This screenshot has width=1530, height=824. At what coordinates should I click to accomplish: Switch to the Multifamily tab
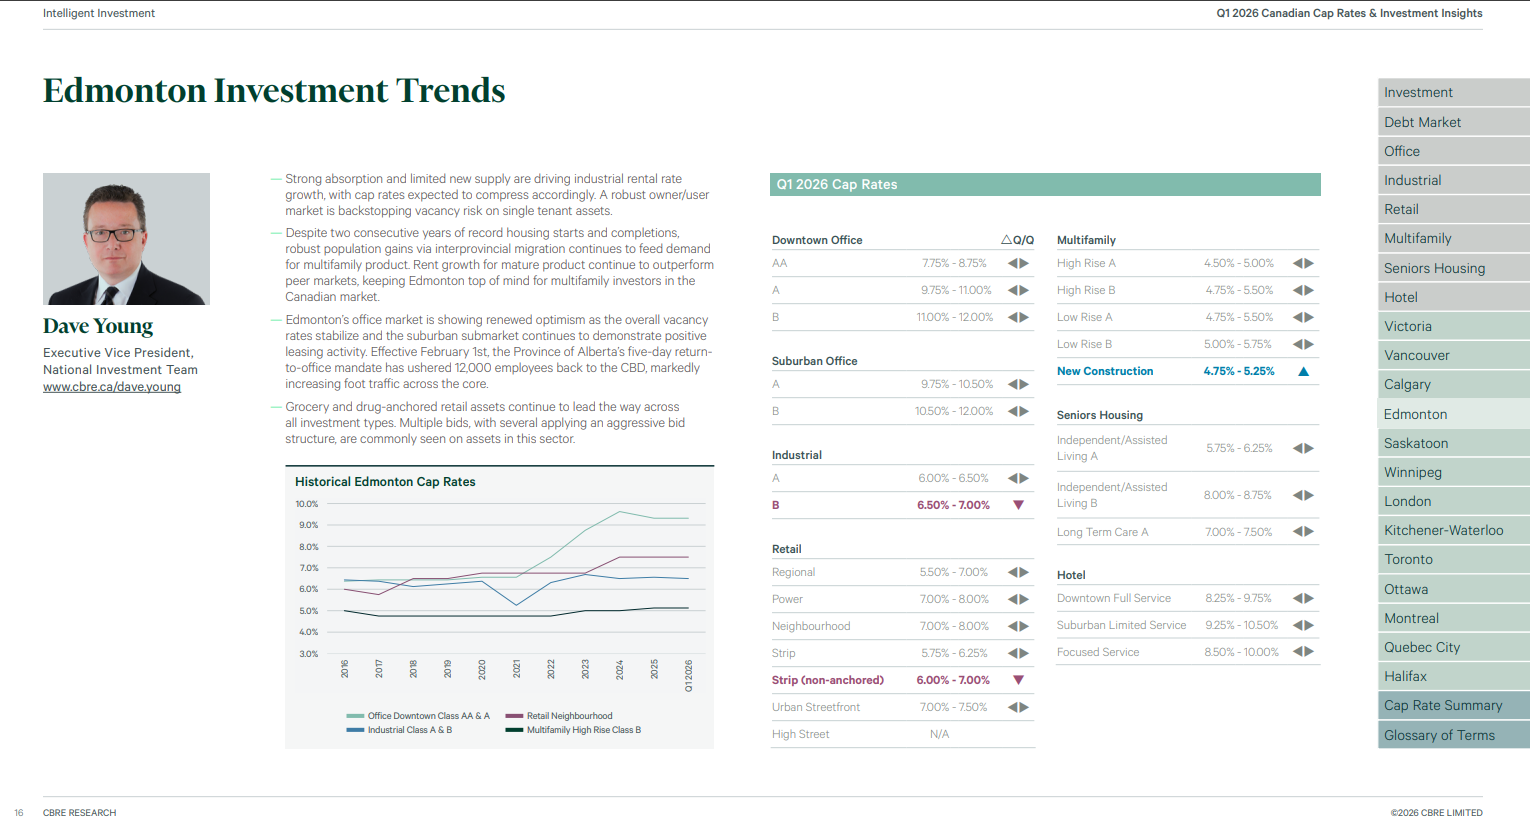pos(1454,238)
